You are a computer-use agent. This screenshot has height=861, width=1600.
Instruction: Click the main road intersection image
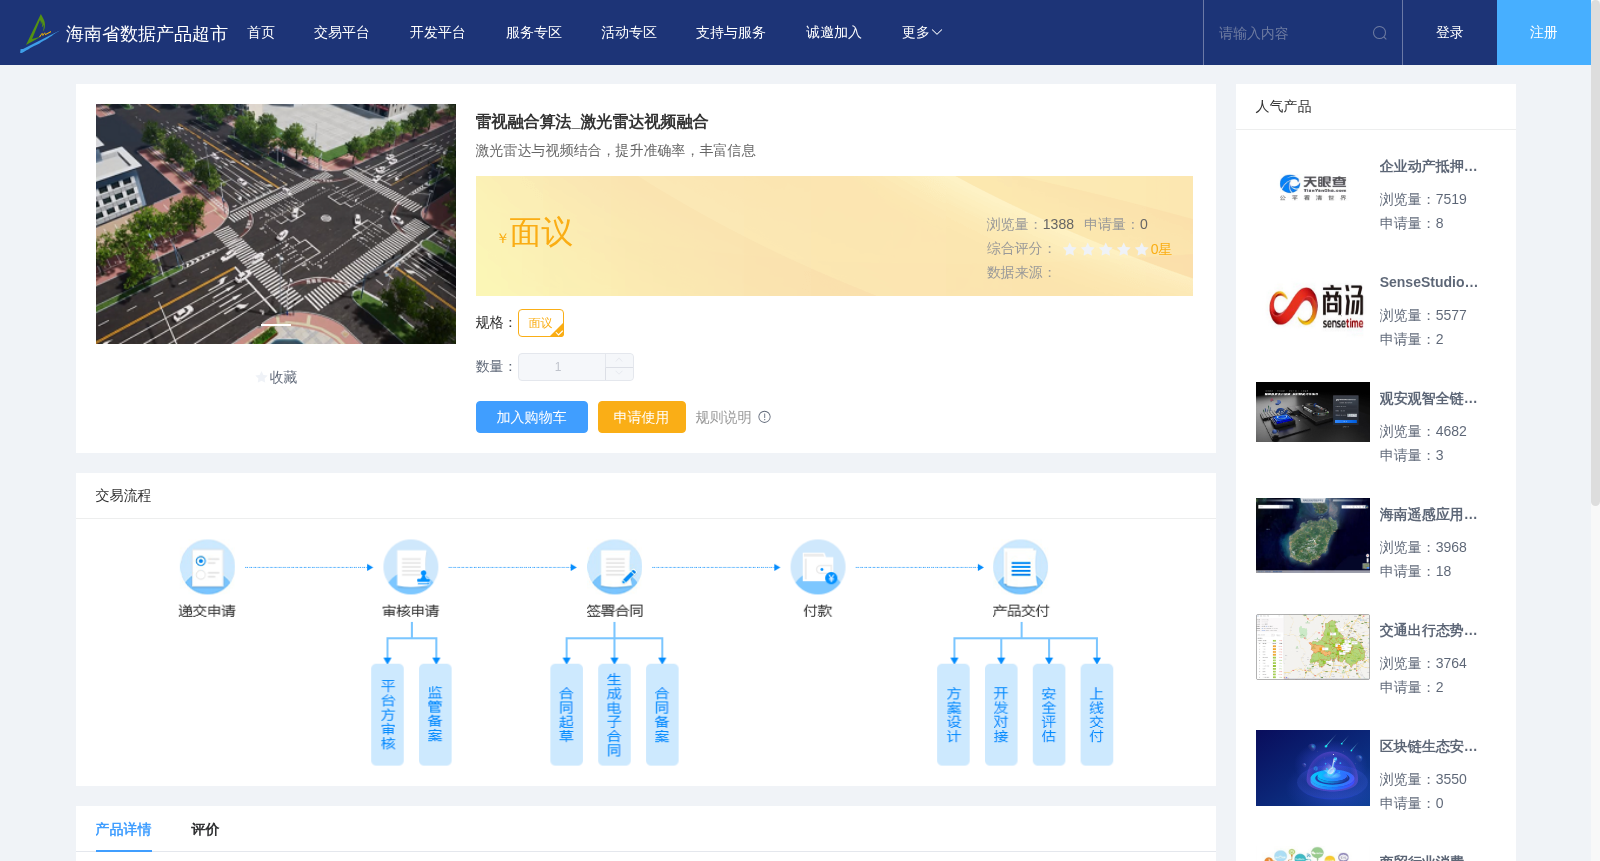click(276, 224)
